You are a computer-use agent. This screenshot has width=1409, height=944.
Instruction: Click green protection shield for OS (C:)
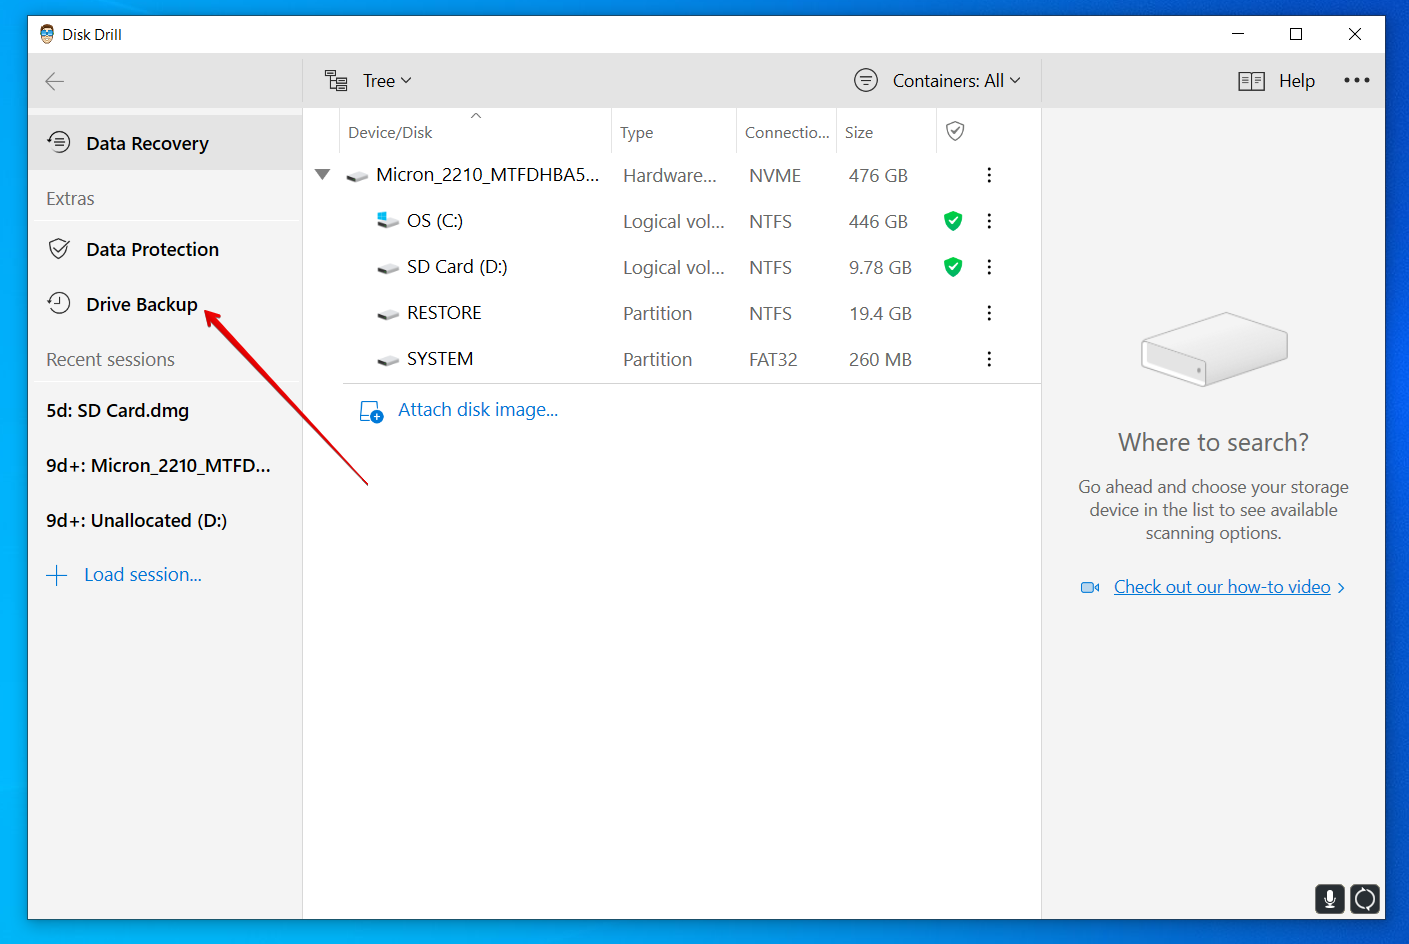953,221
